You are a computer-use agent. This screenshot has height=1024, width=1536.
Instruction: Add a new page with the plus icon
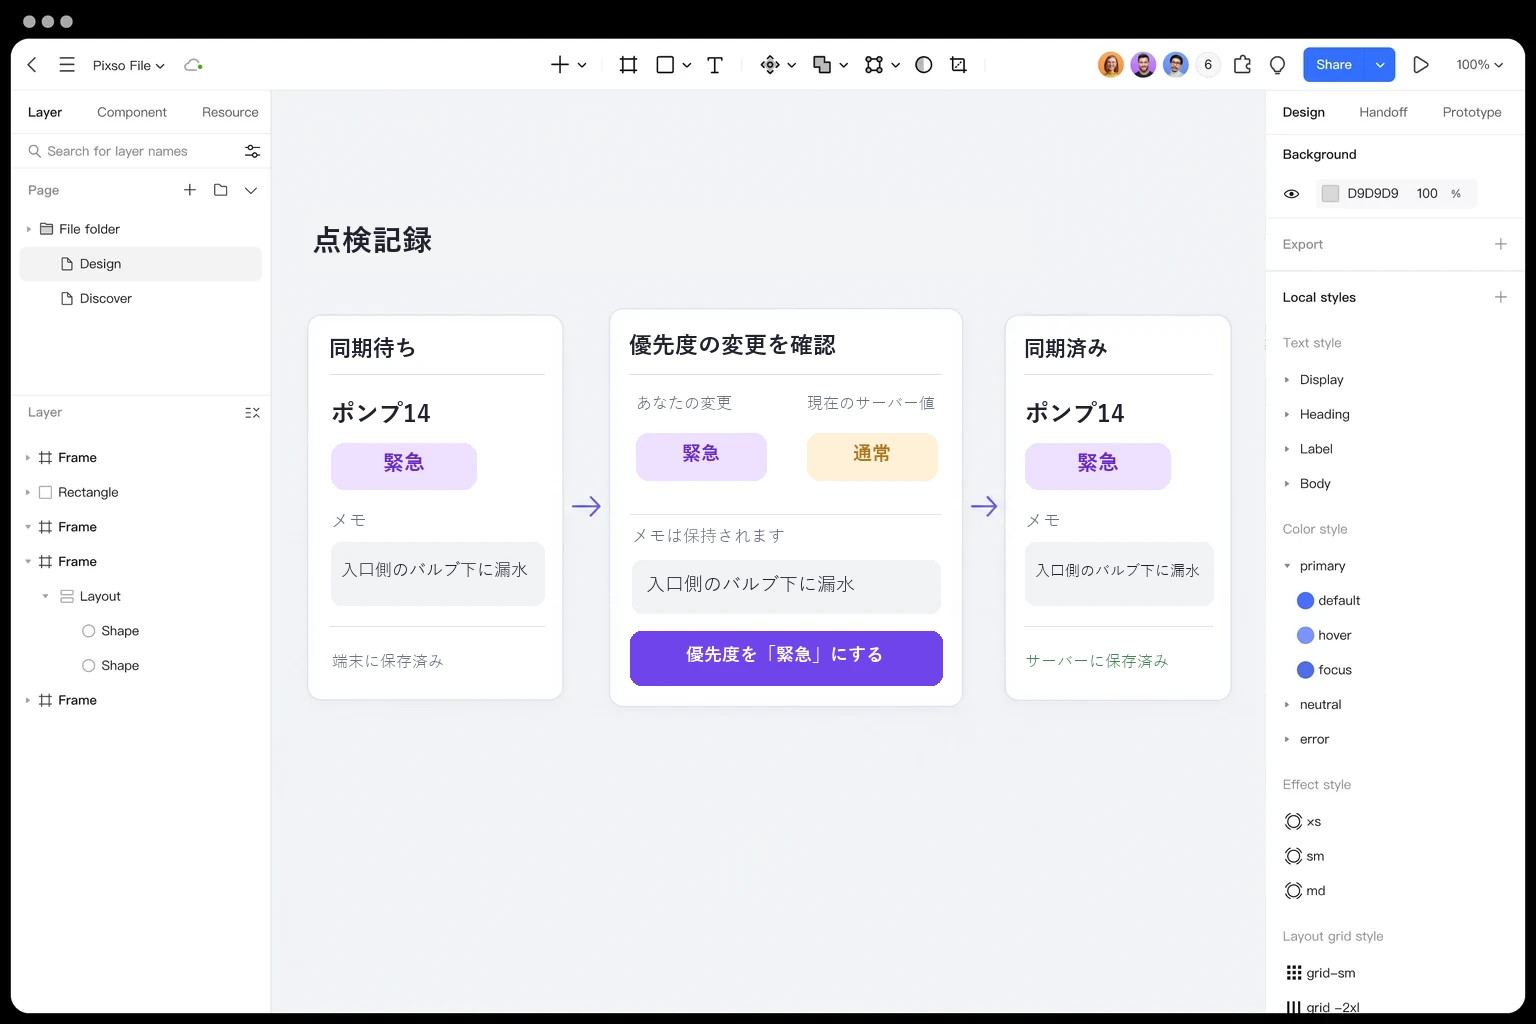[190, 190]
